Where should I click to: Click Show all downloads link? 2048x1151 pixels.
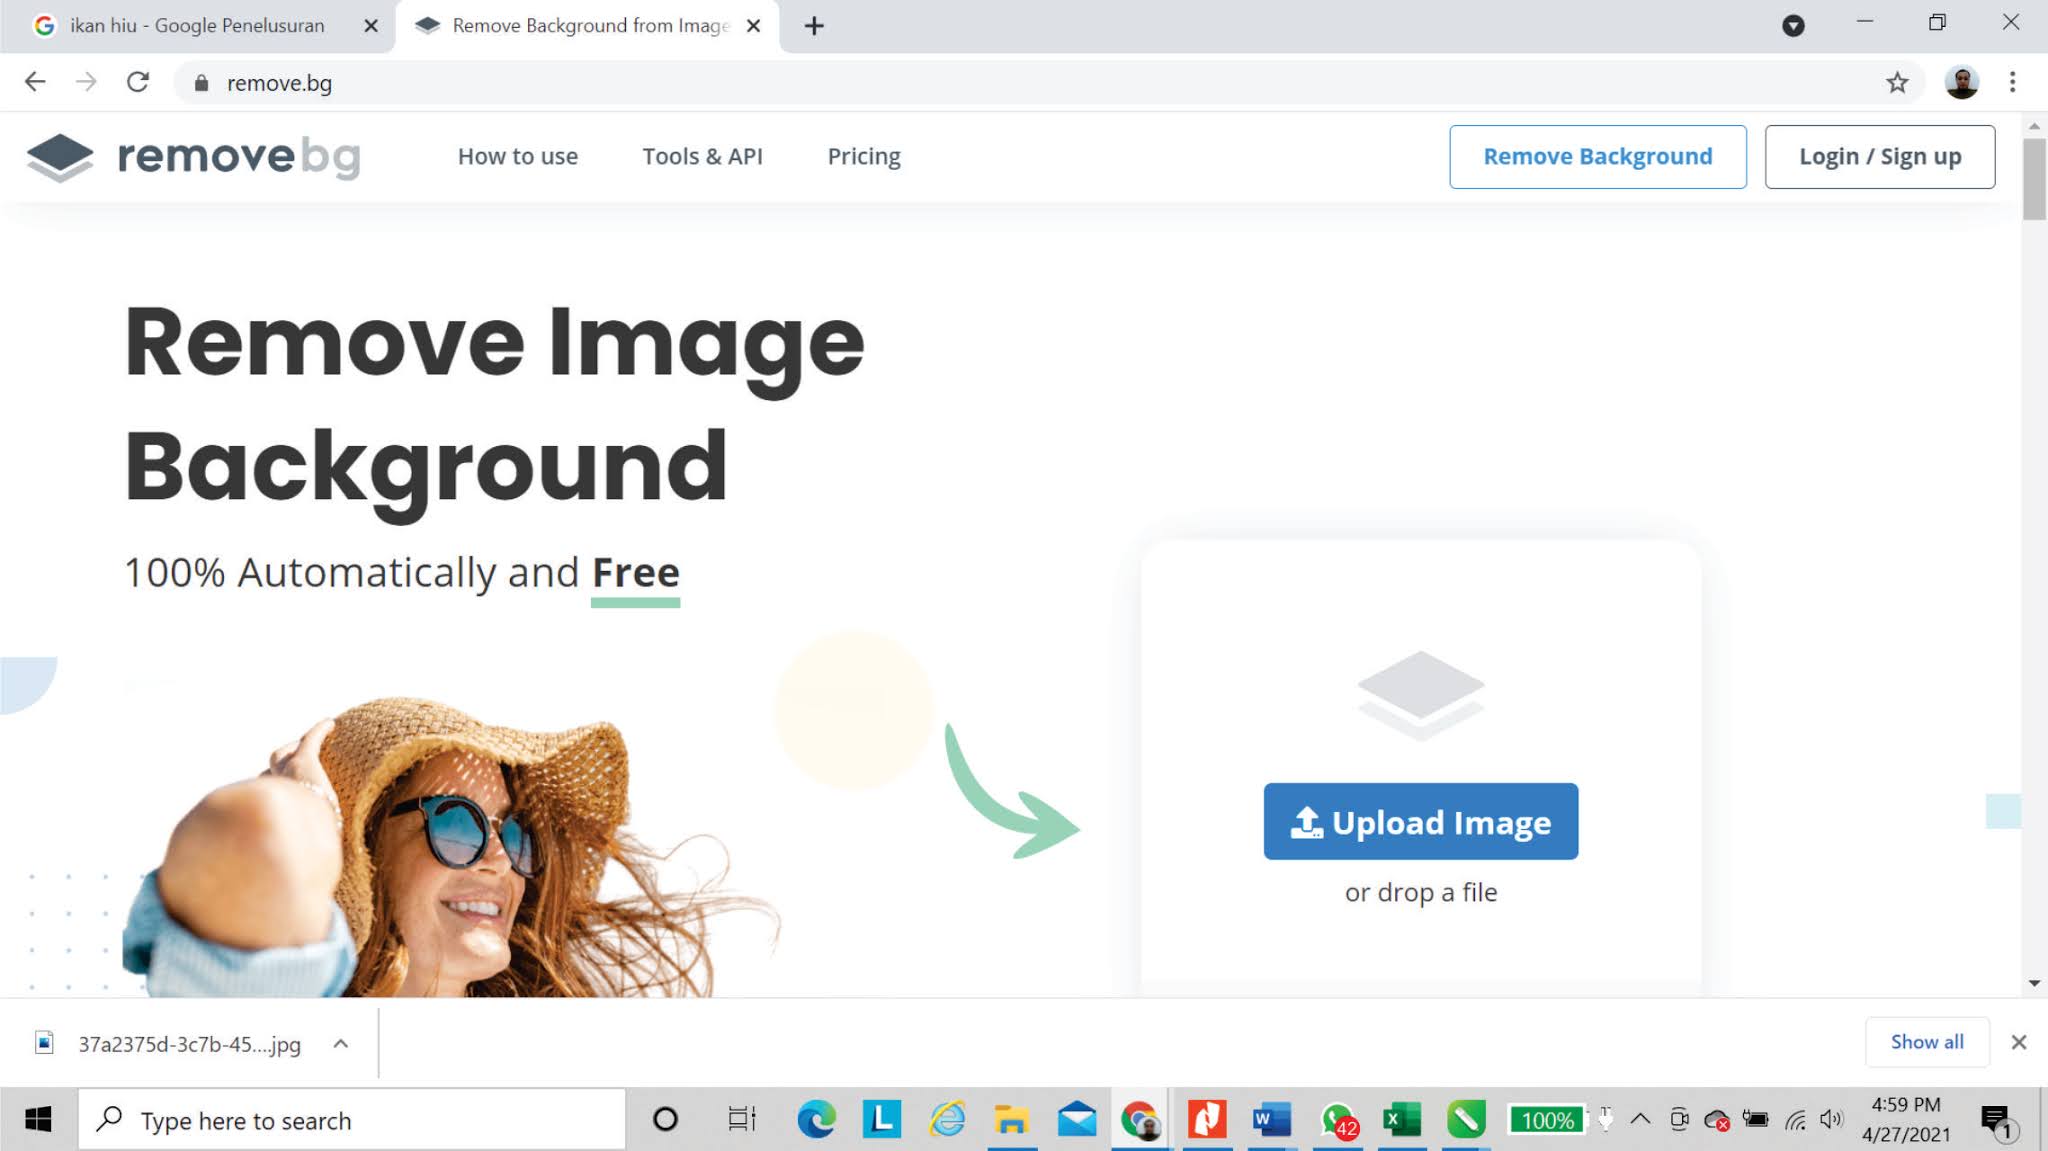coord(1926,1042)
